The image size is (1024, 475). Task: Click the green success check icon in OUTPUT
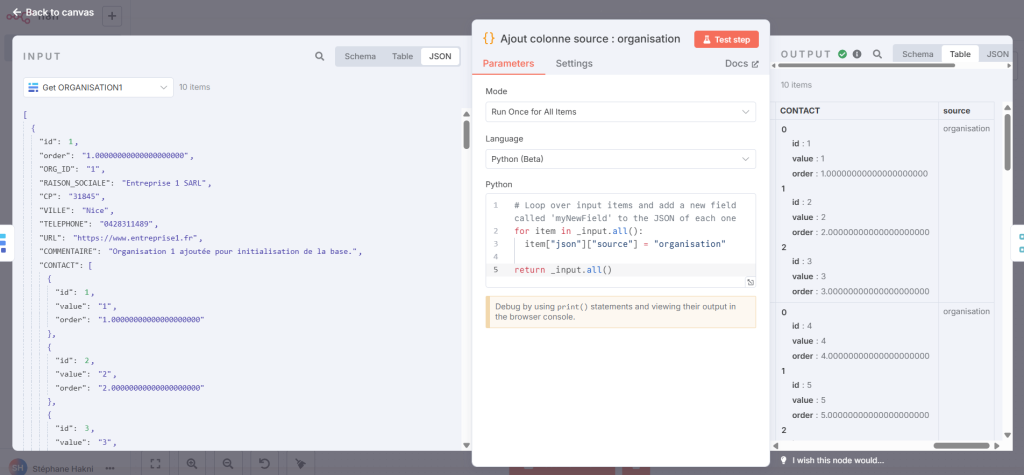pyautogui.click(x=842, y=54)
